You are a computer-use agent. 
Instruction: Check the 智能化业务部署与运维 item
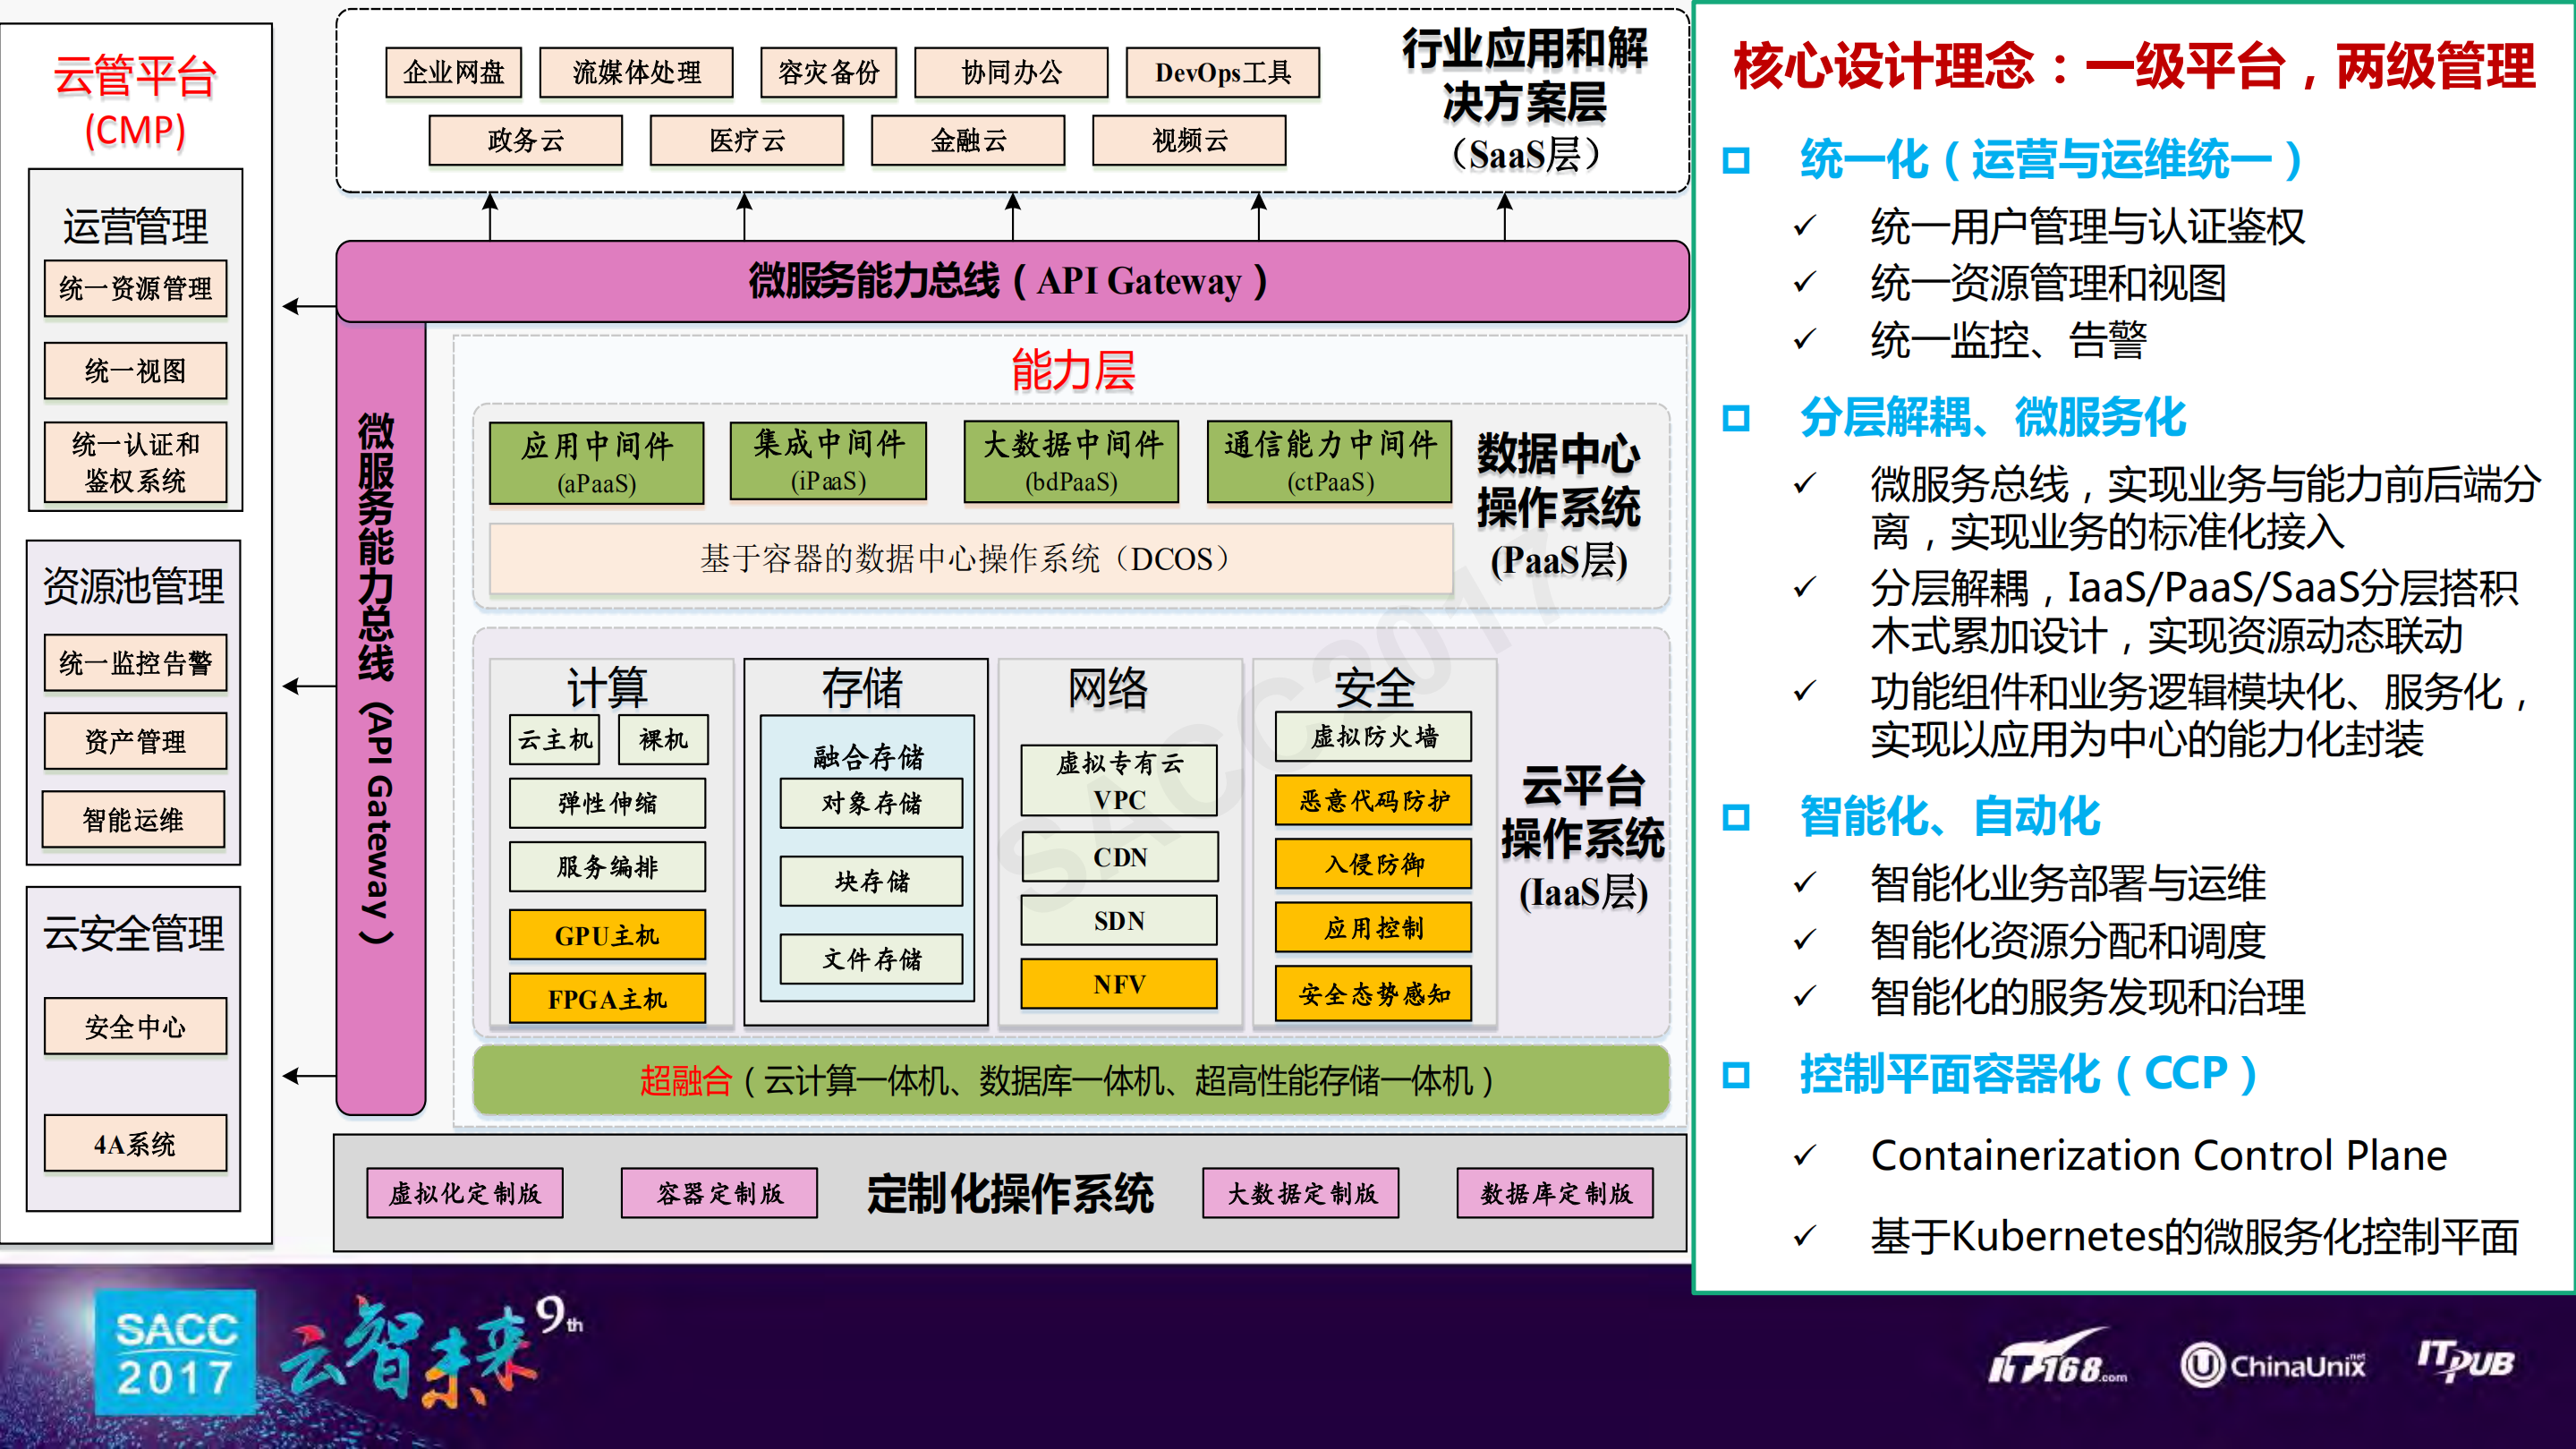(2068, 884)
